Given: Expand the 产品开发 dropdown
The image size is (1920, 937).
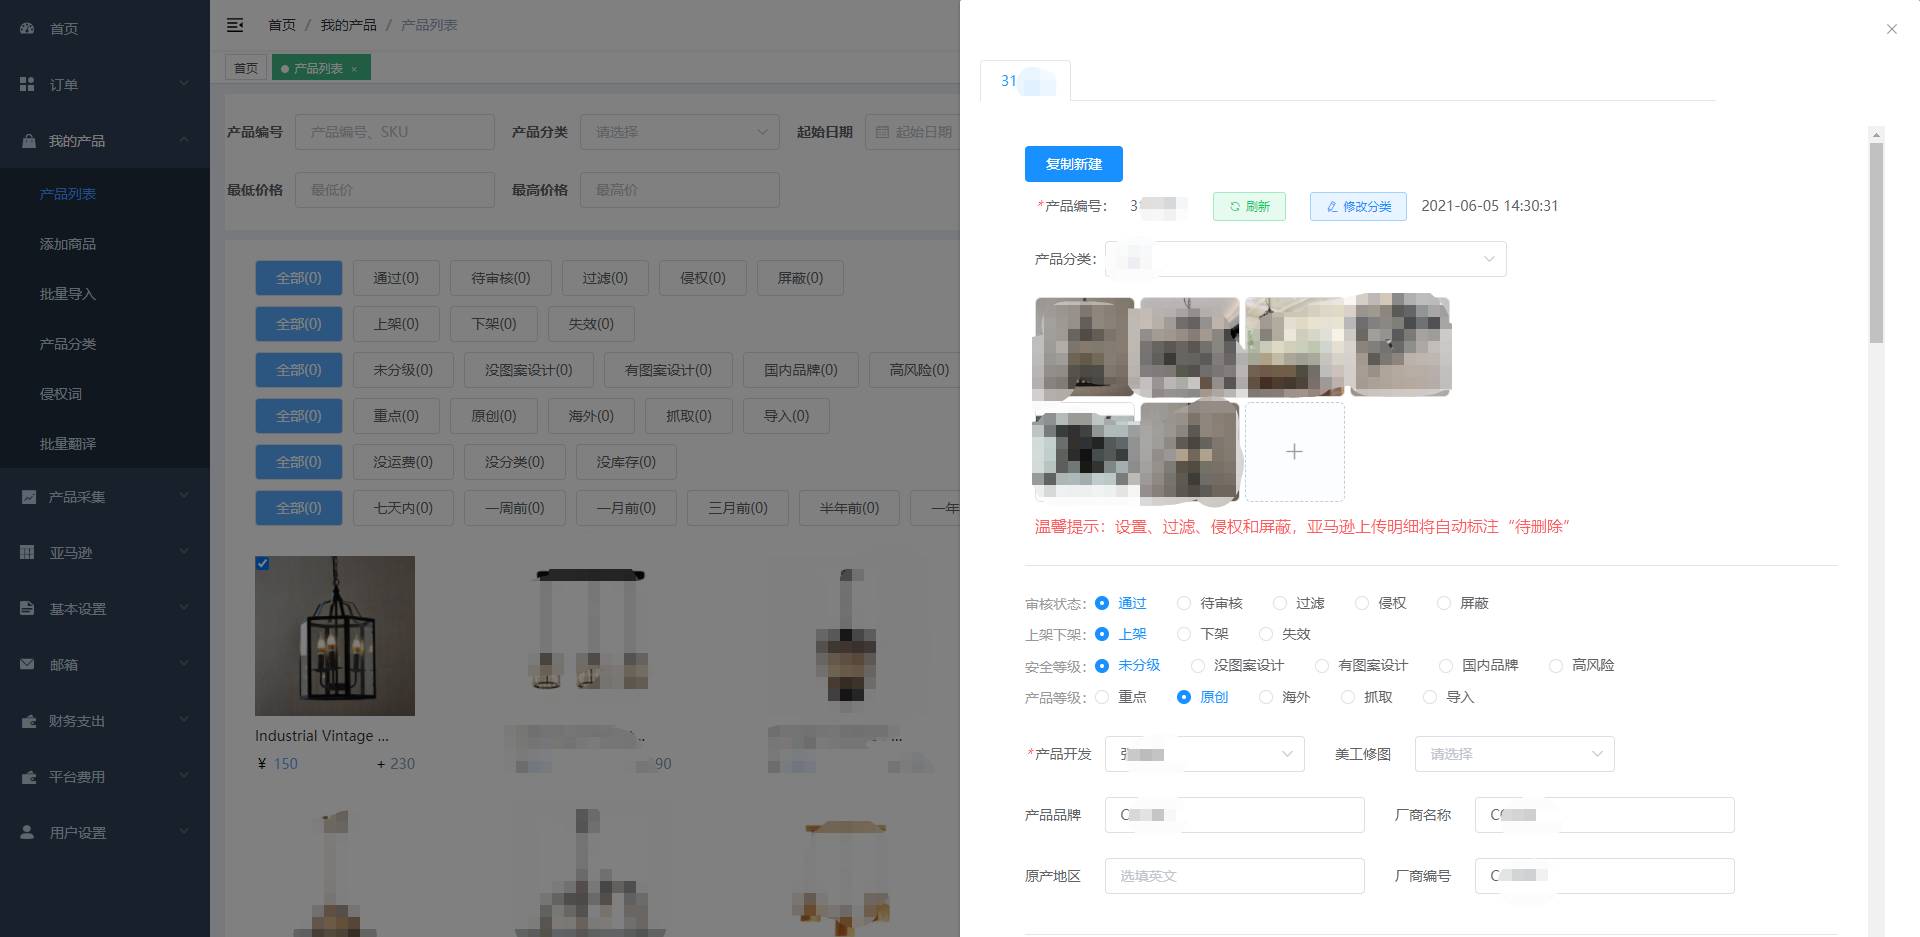Looking at the screenshot, I should tap(1204, 754).
